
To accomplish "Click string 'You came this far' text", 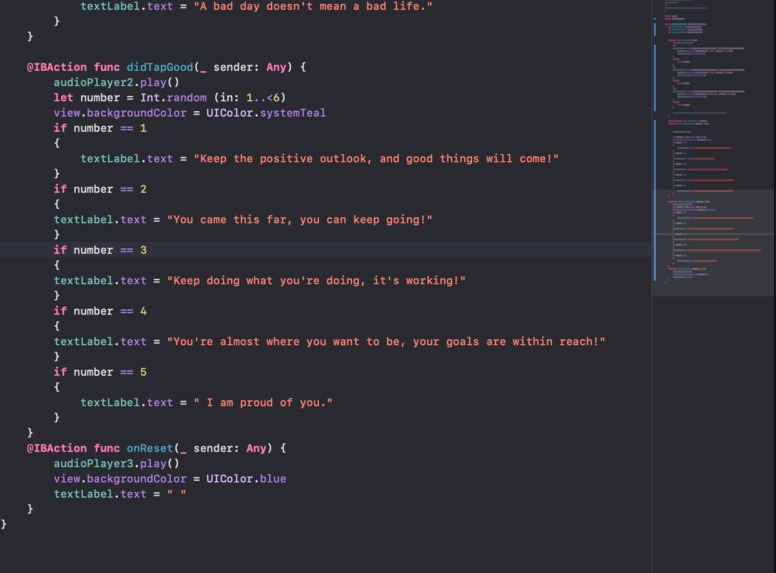I will [x=299, y=220].
